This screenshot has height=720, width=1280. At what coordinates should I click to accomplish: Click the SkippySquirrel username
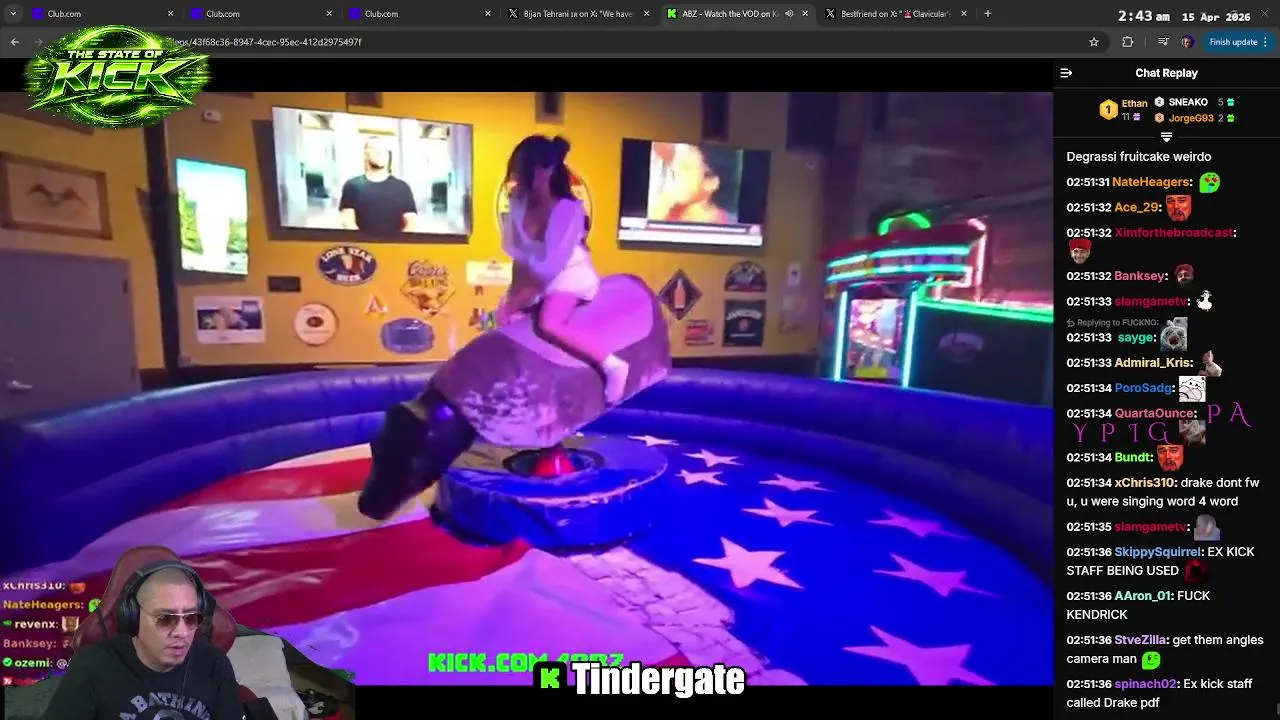(x=1157, y=552)
